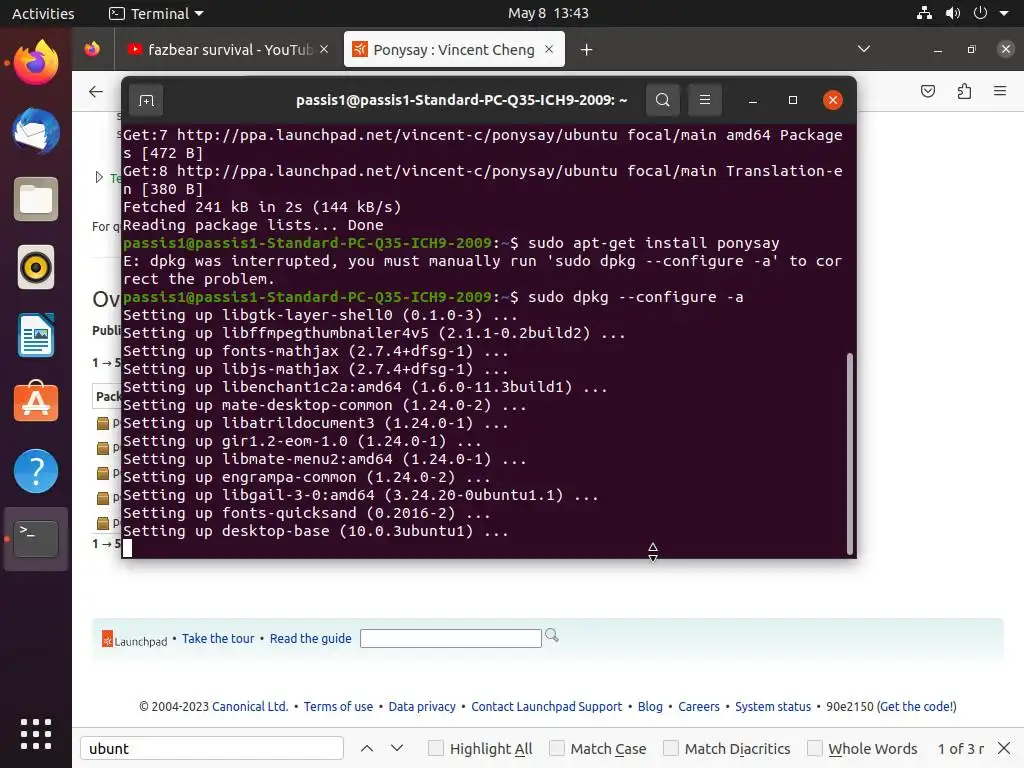The width and height of the screenshot is (1024, 768).
Task: Show Applications grid at dock bottom
Action: [36, 734]
